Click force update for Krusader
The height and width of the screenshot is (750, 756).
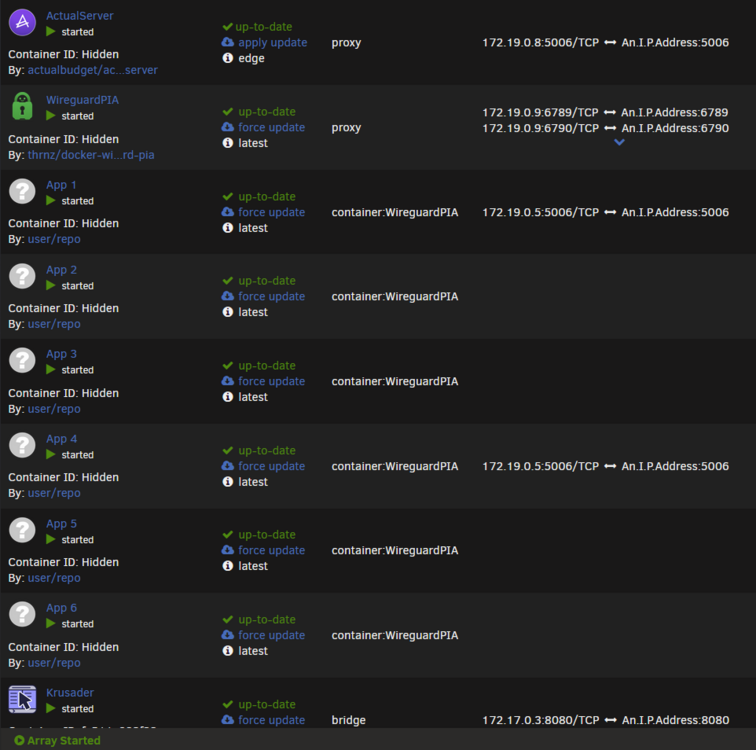tap(271, 720)
